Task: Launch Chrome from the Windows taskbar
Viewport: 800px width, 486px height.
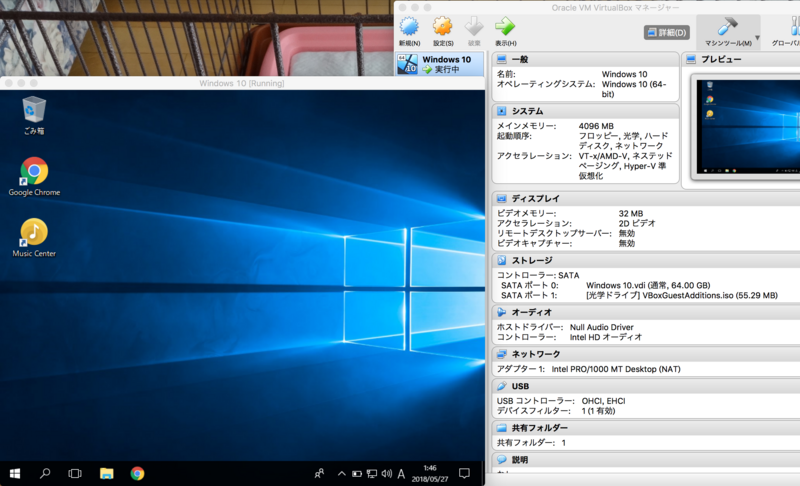Action: pyautogui.click(x=137, y=474)
